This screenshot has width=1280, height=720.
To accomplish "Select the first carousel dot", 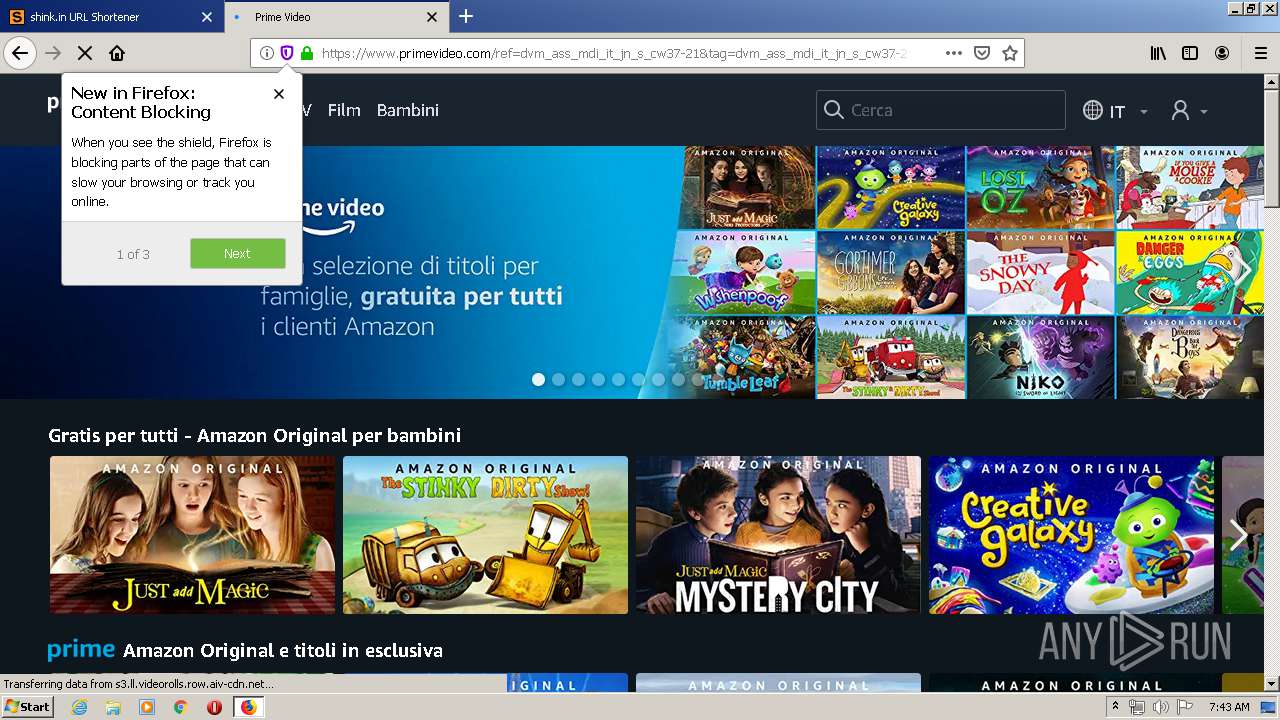I will point(538,379).
